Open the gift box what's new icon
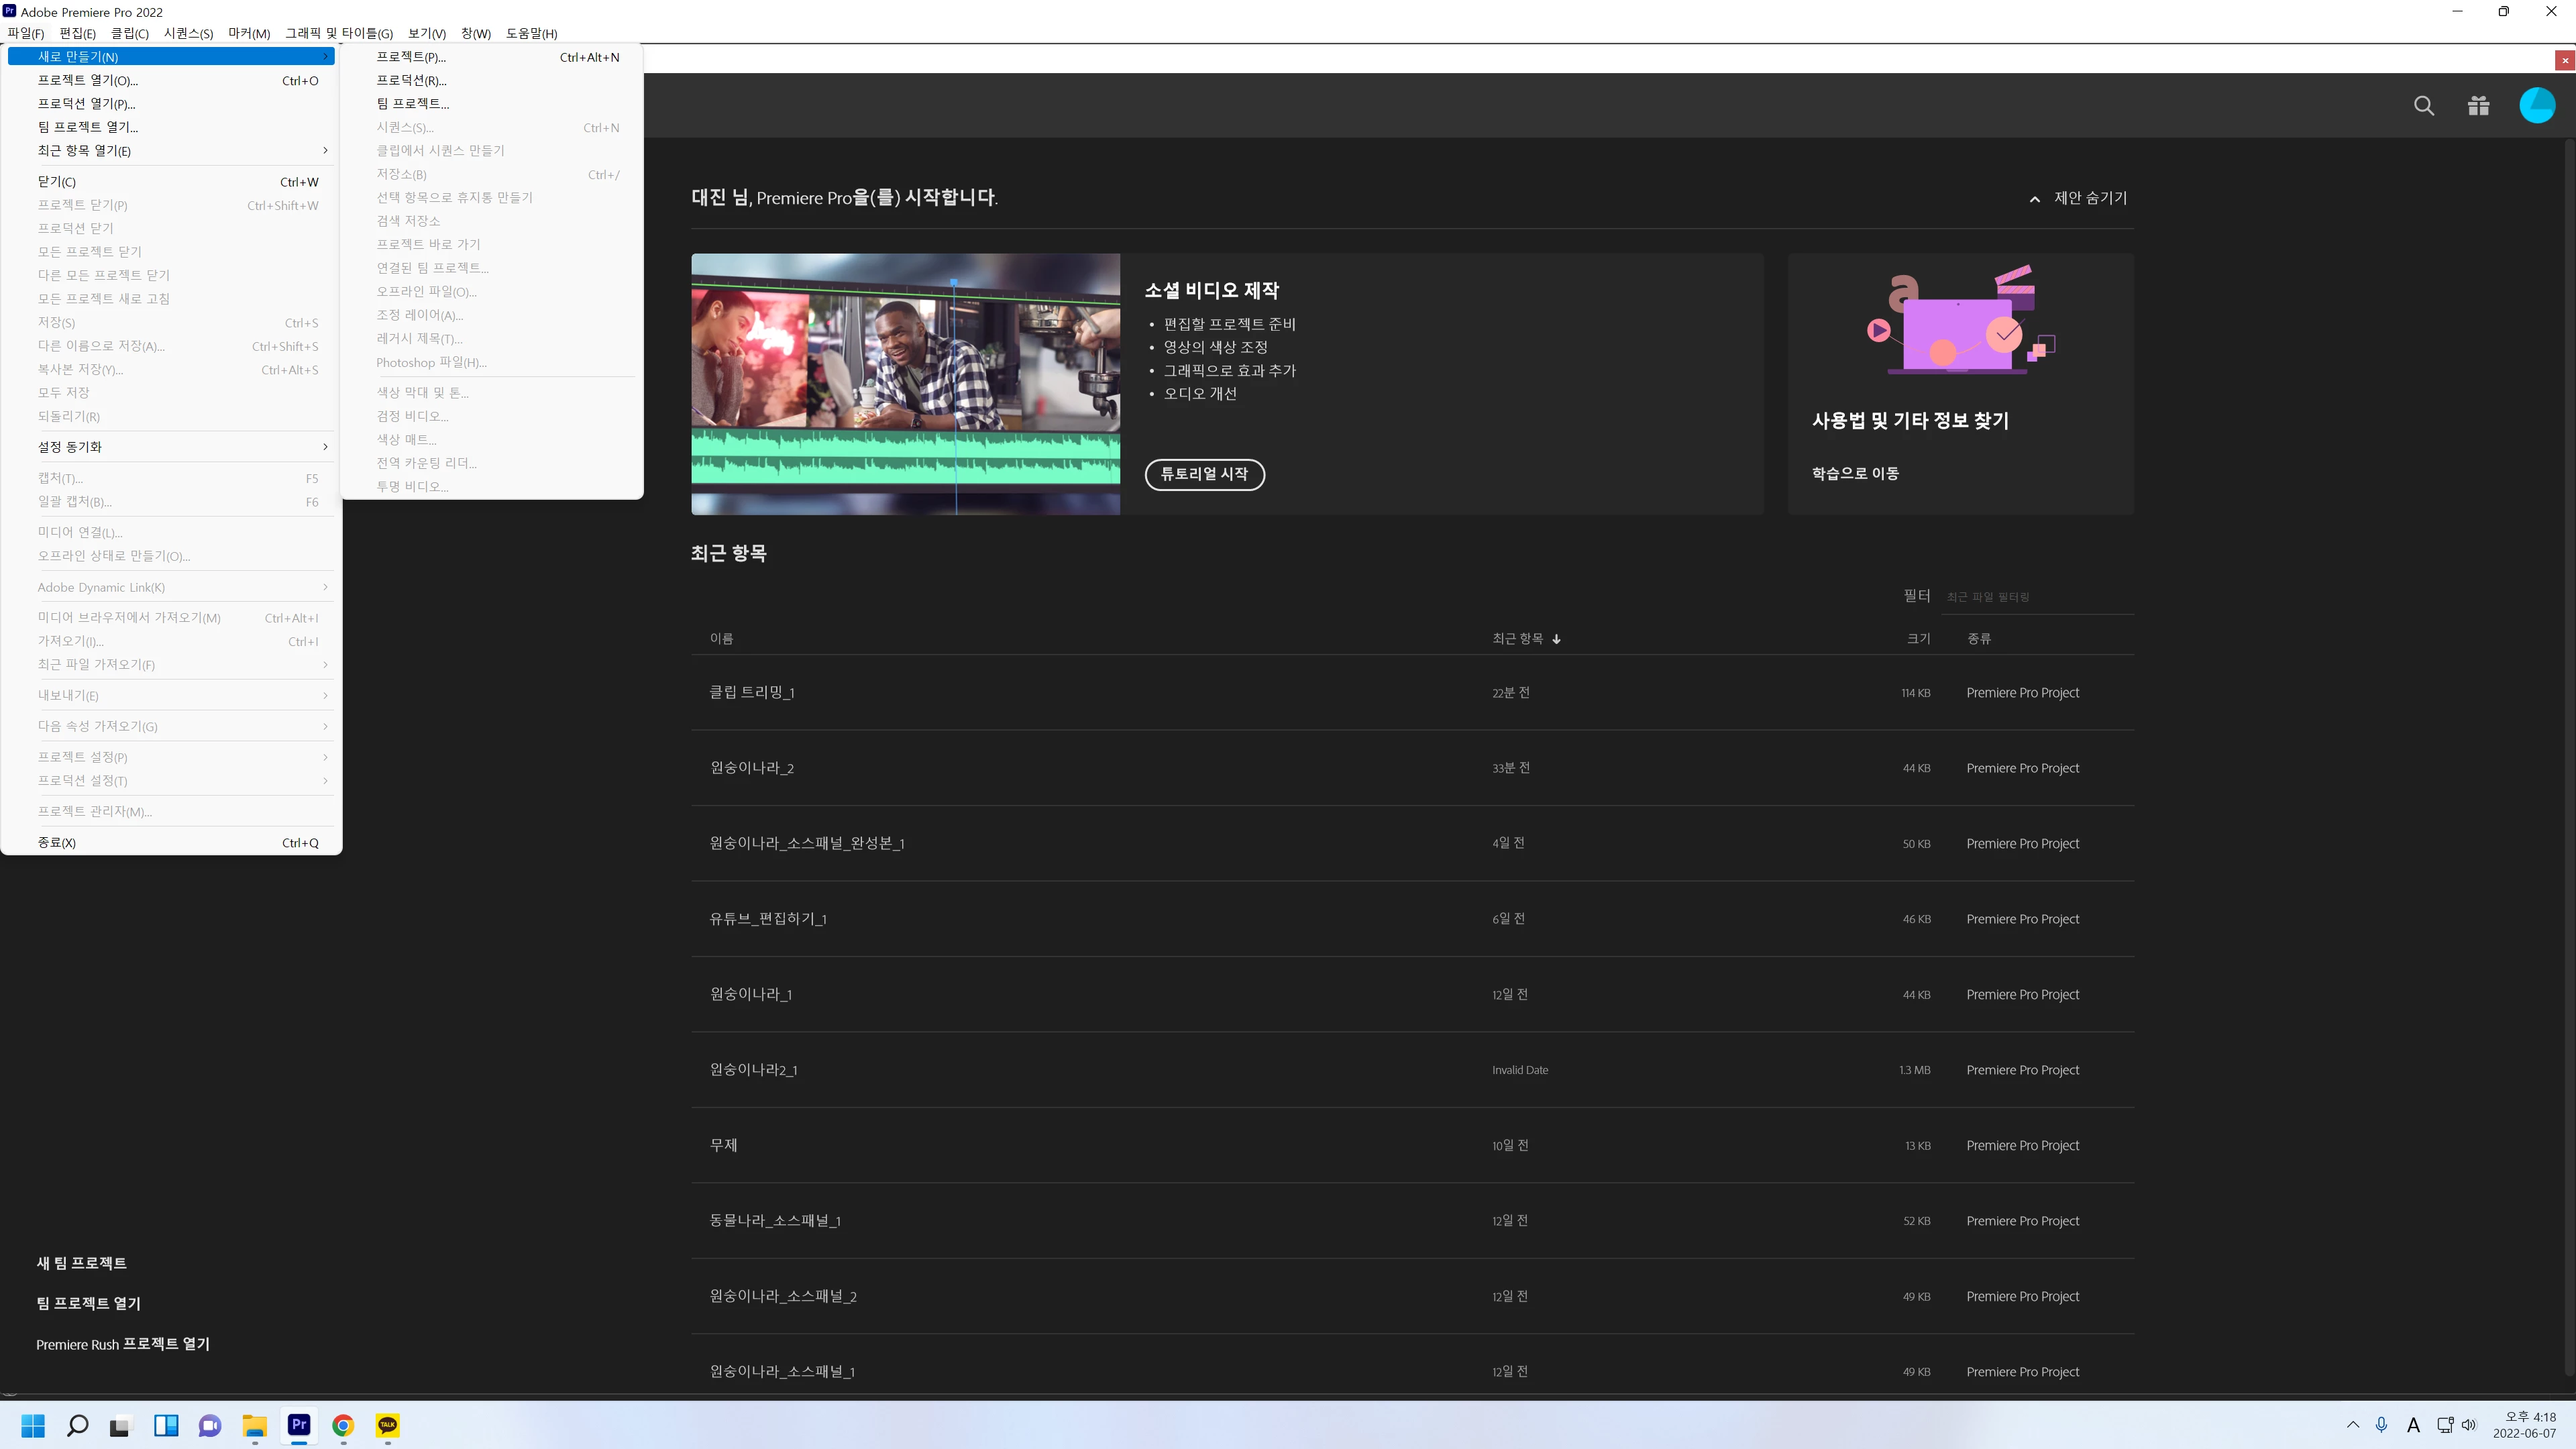 [2478, 106]
